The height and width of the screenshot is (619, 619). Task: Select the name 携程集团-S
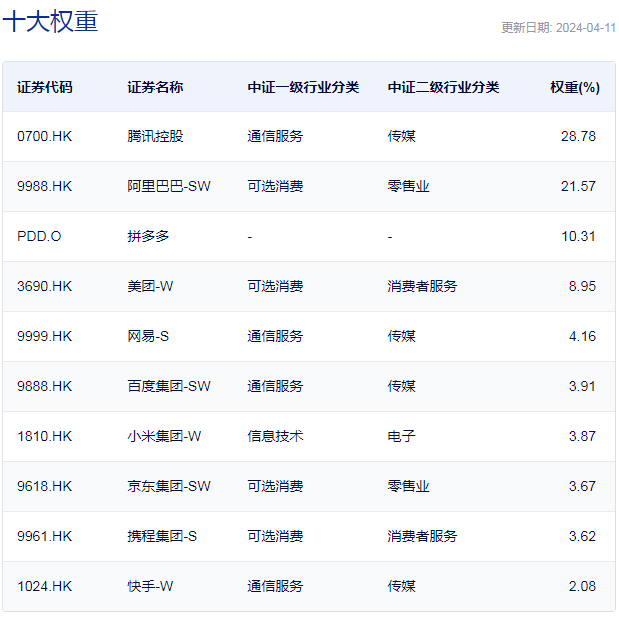coord(162,536)
